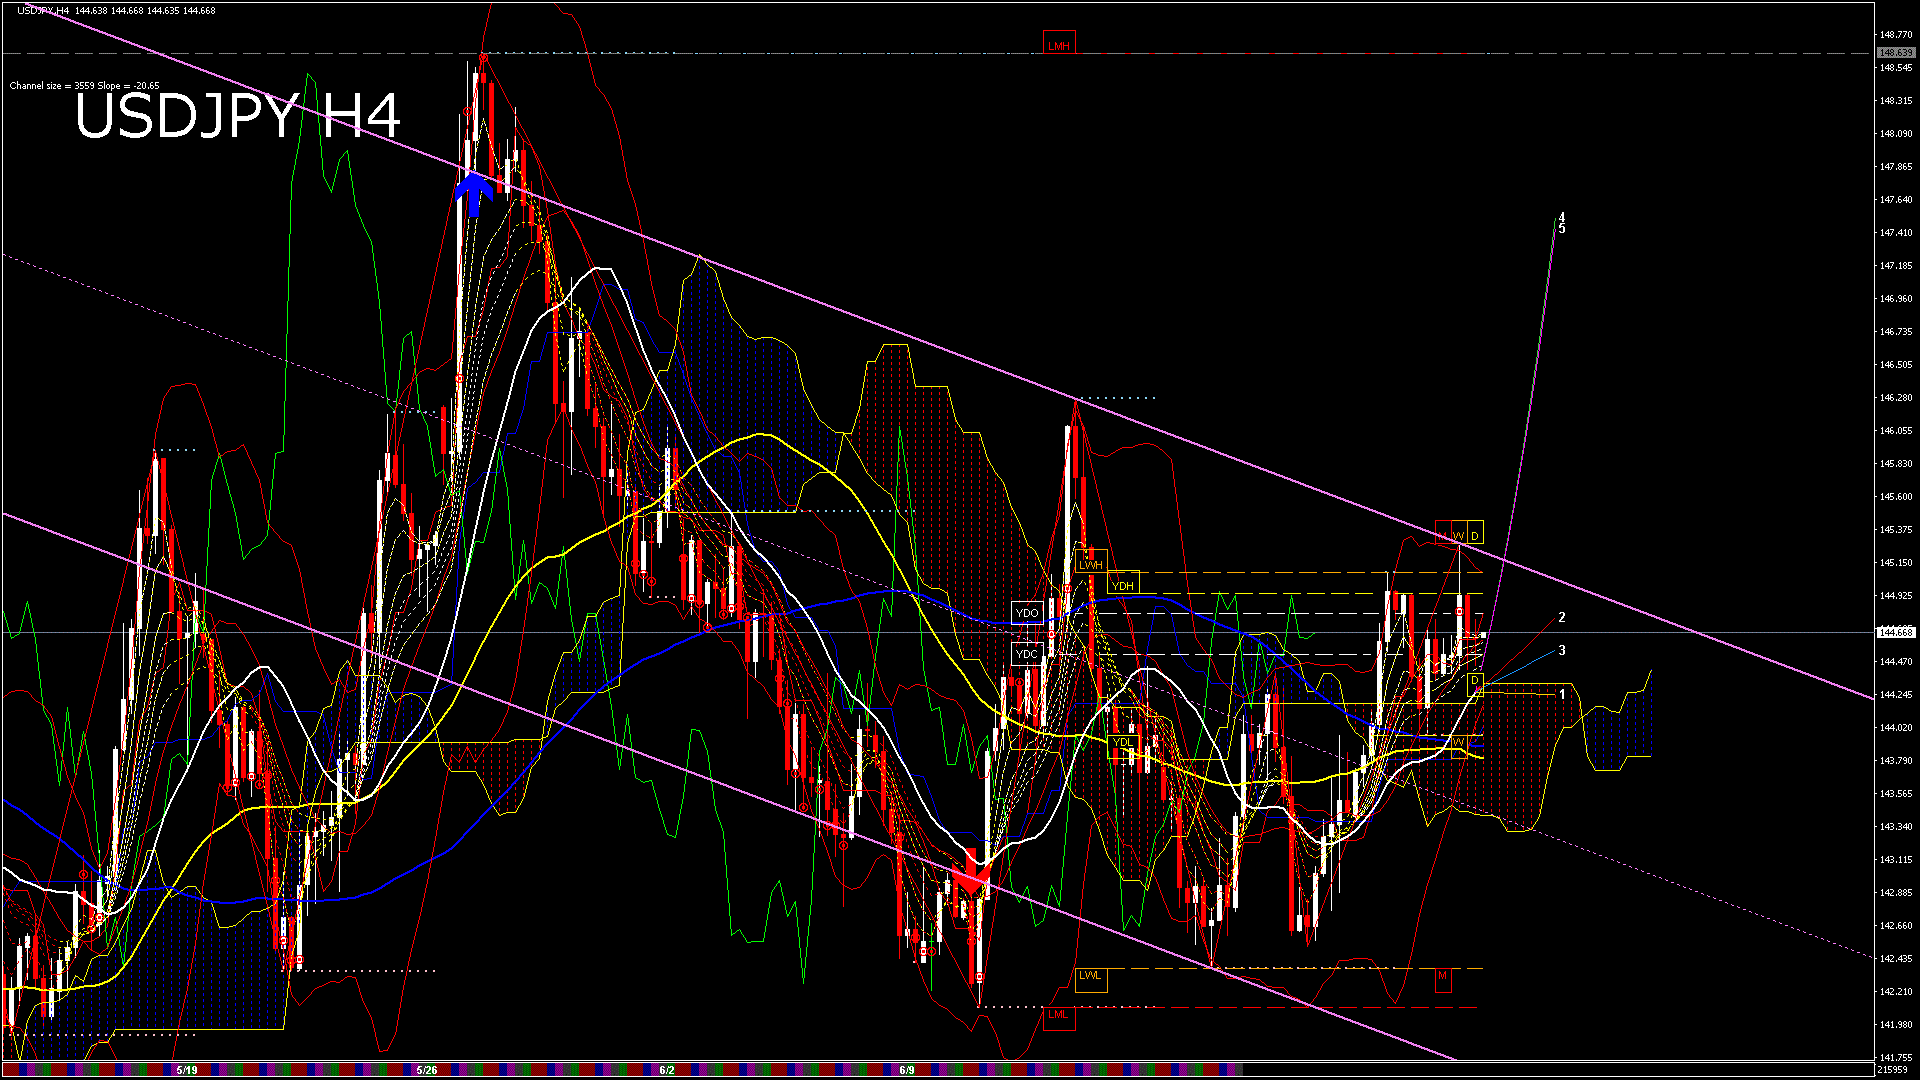
Task: Click the 148.770 price axis value
Action: (1896, 34)
